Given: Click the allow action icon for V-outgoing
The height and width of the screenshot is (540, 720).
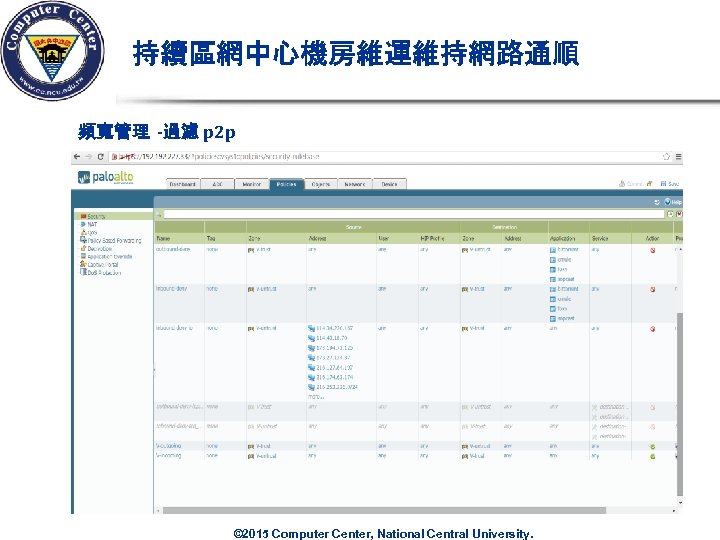Looking at the screenshot, I should [x=652, y=446].
